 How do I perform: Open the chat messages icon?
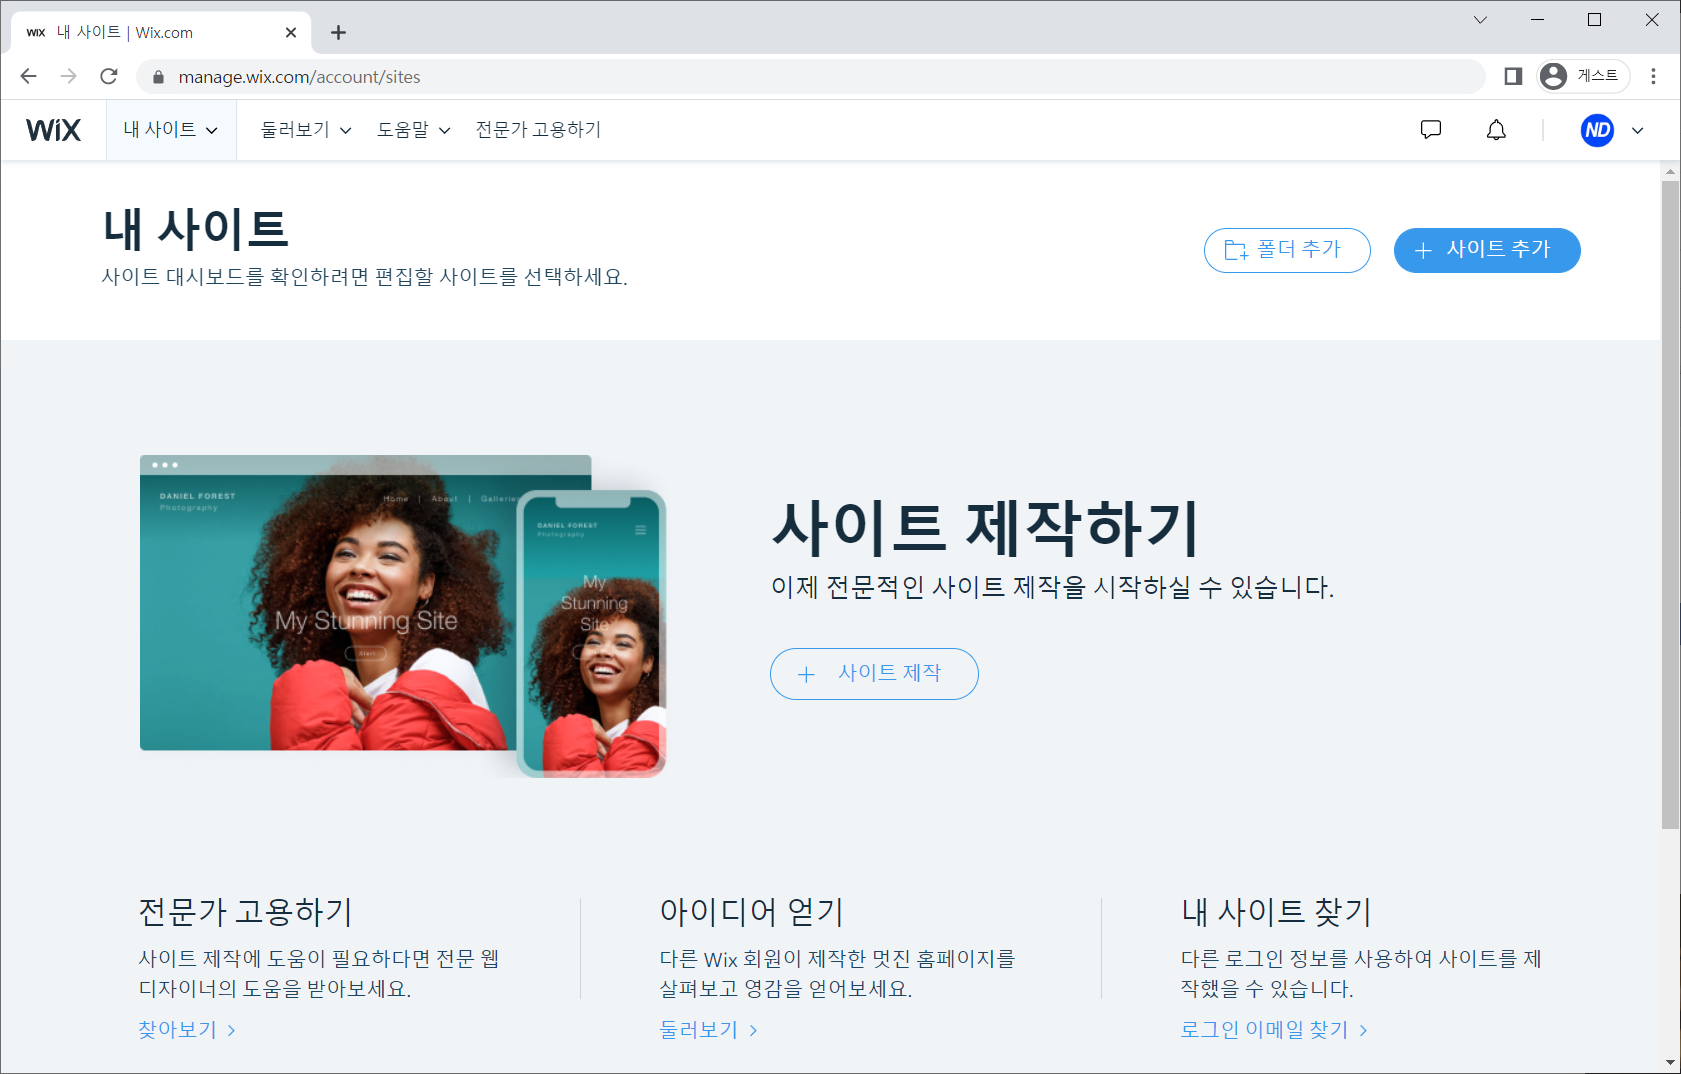(x=1431, y=130)
